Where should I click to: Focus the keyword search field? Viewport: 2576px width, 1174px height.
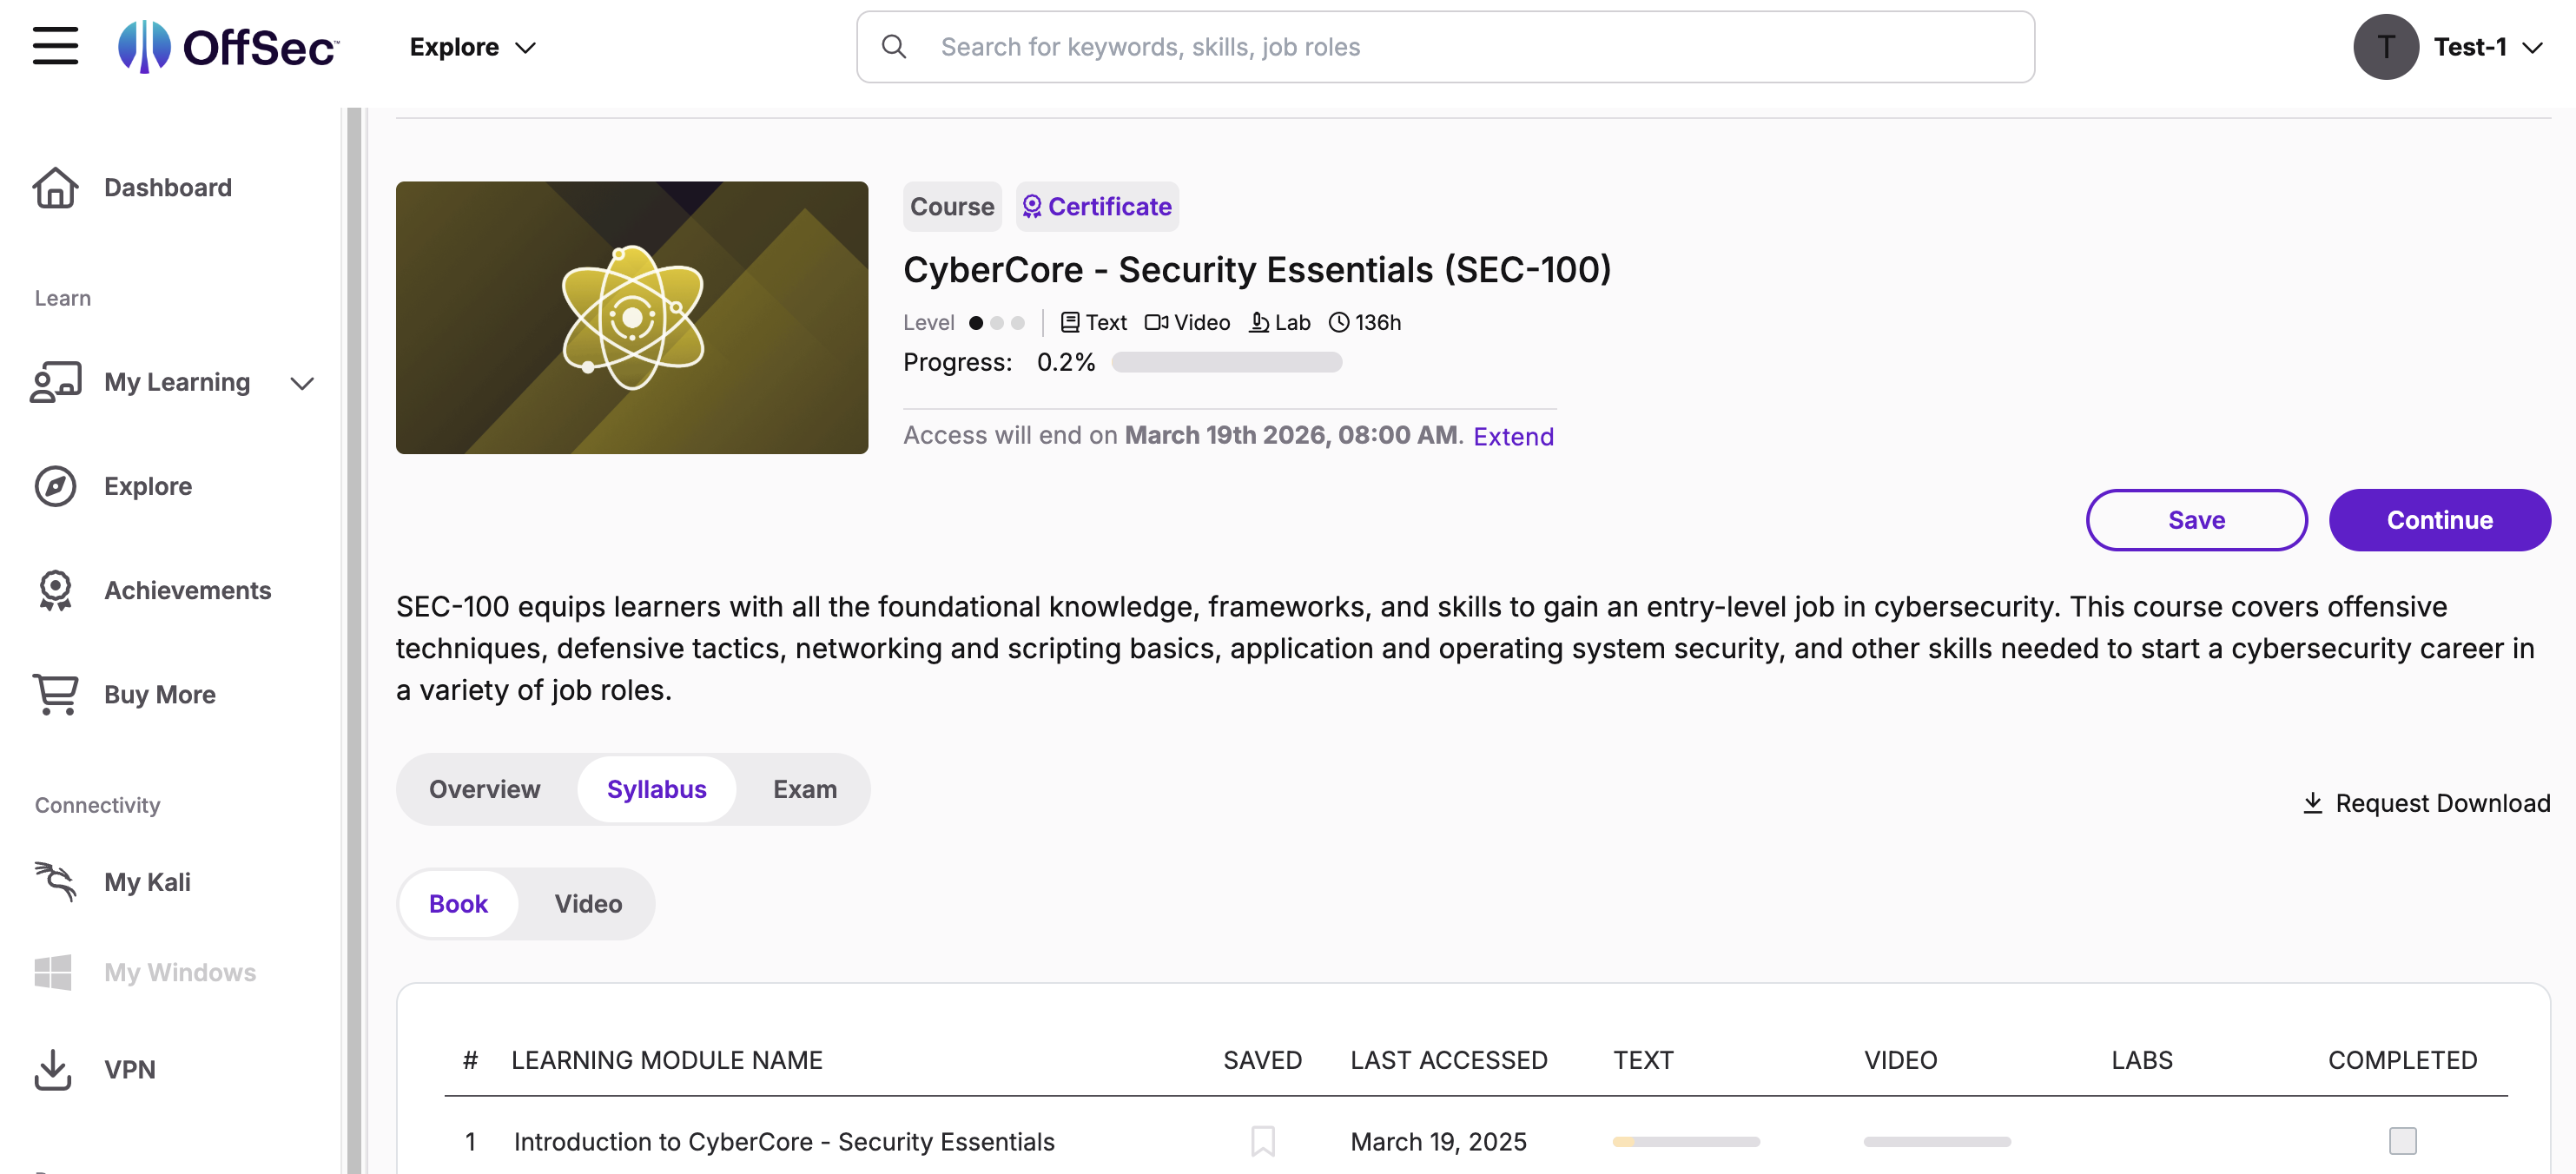(x=1445, y=47)
